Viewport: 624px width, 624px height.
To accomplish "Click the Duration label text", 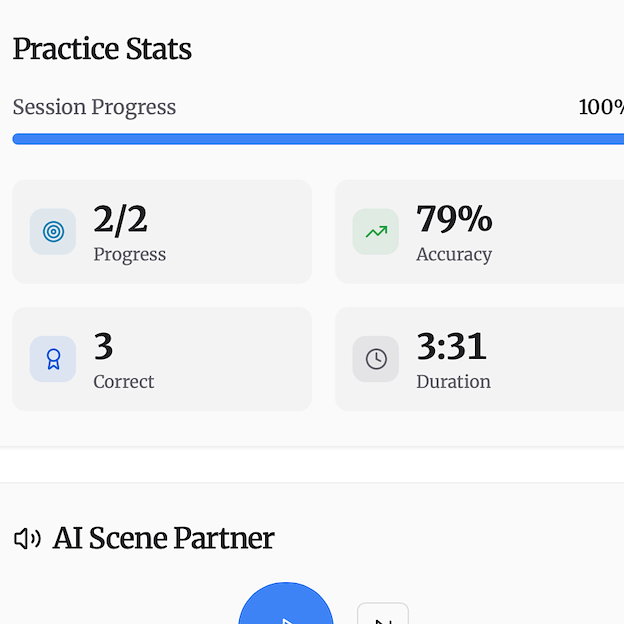I will pyautogui.click(x=453, y=381).
